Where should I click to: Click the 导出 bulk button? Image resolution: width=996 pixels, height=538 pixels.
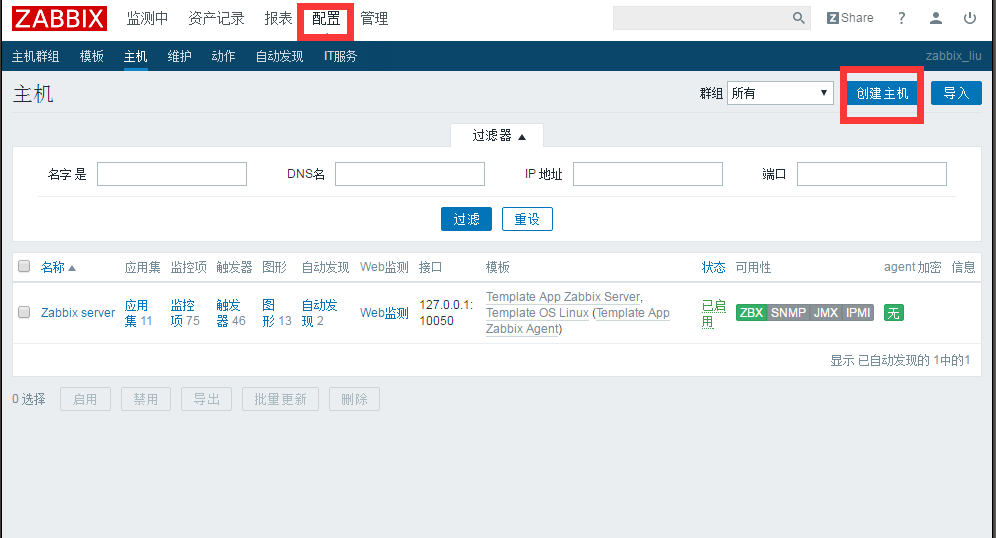tap(206, 399)
